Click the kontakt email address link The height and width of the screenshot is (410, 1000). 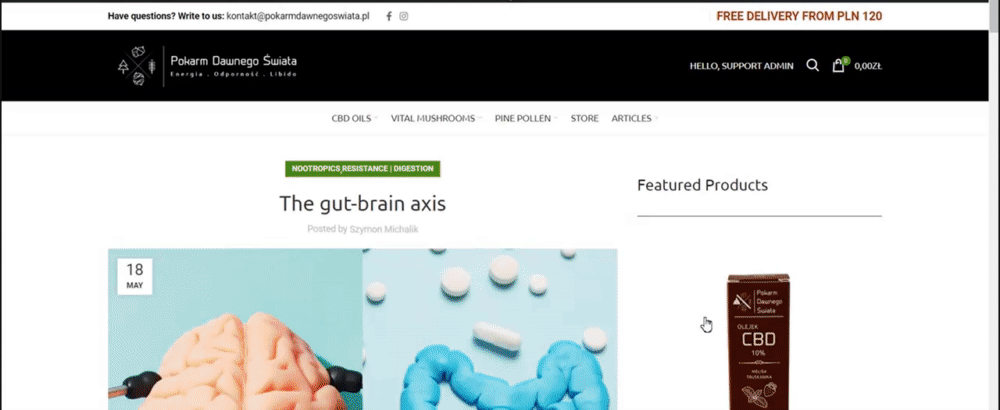(298, 17)
